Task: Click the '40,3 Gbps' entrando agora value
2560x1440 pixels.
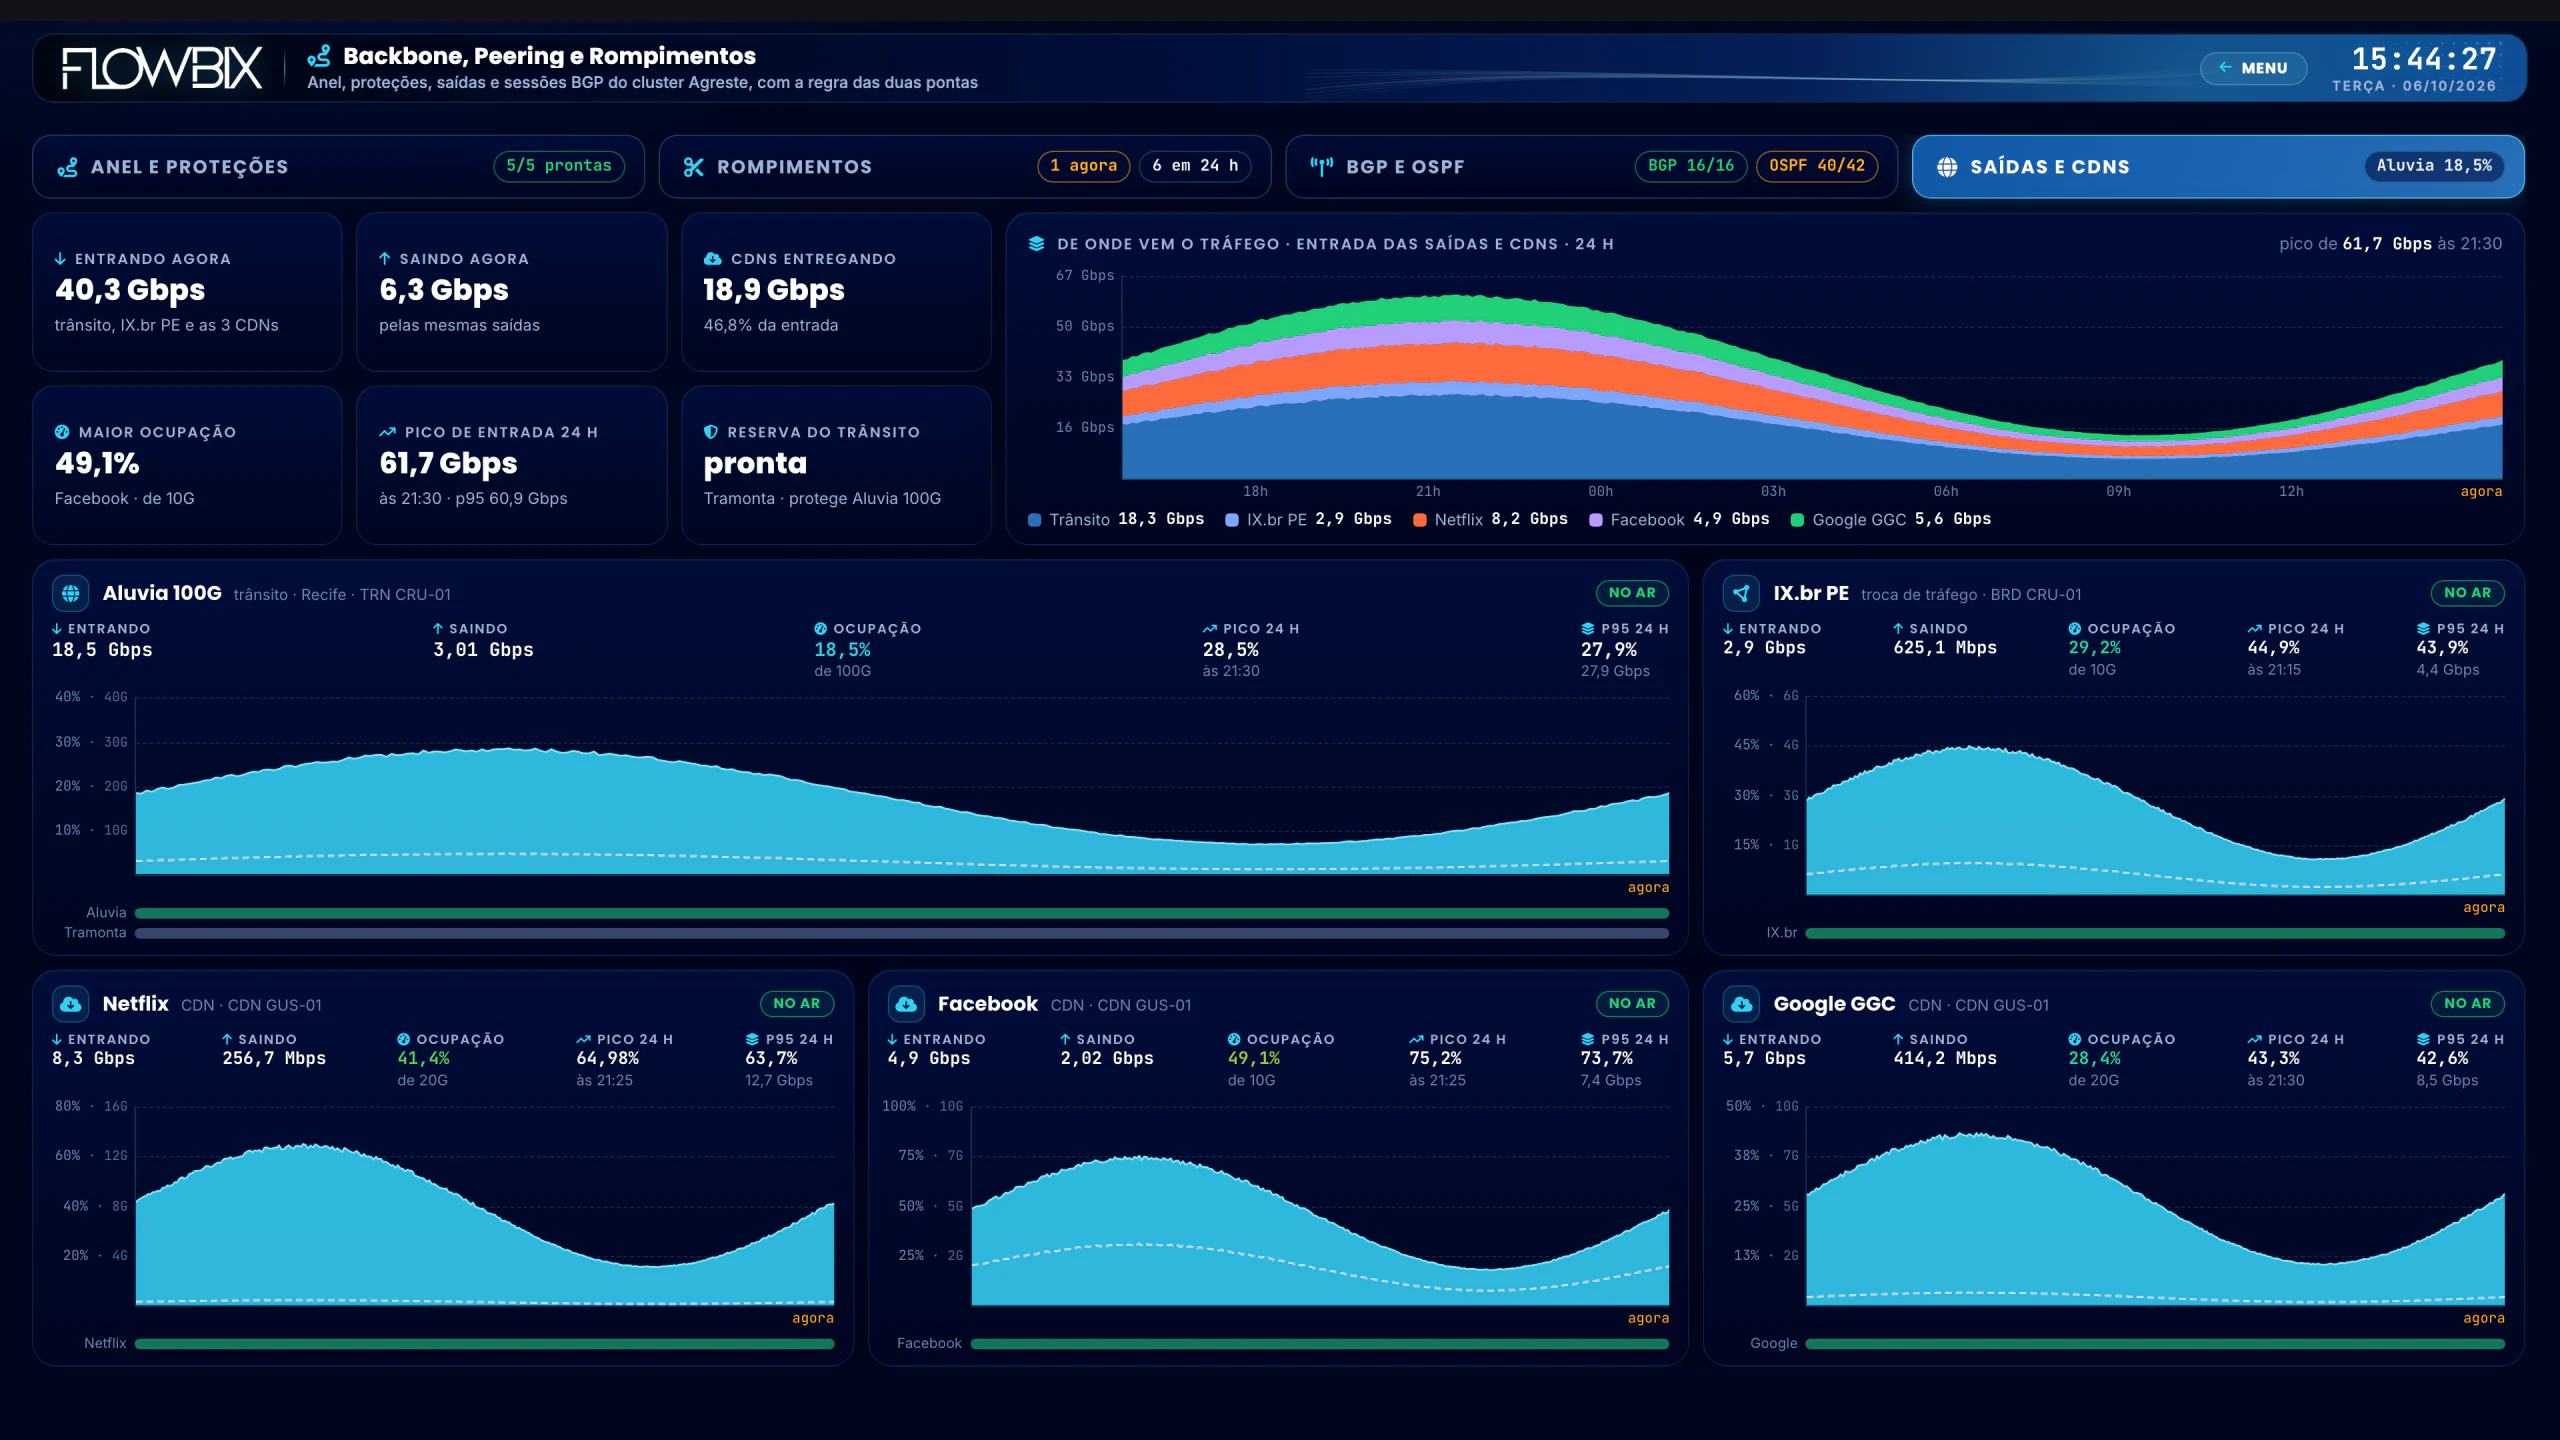Action: click(x=130, y=290)
